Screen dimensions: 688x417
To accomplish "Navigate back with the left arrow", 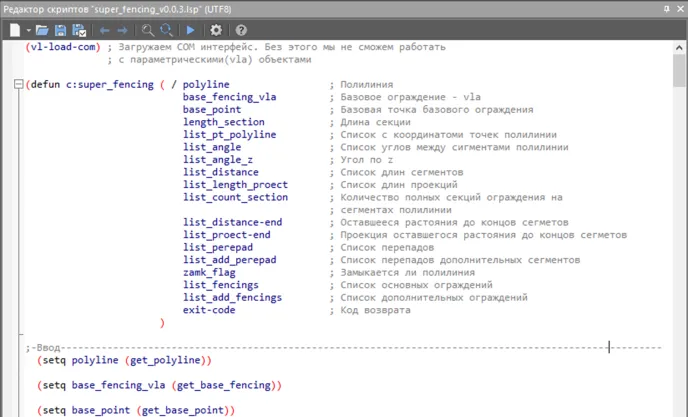I will tap(105, 31).
